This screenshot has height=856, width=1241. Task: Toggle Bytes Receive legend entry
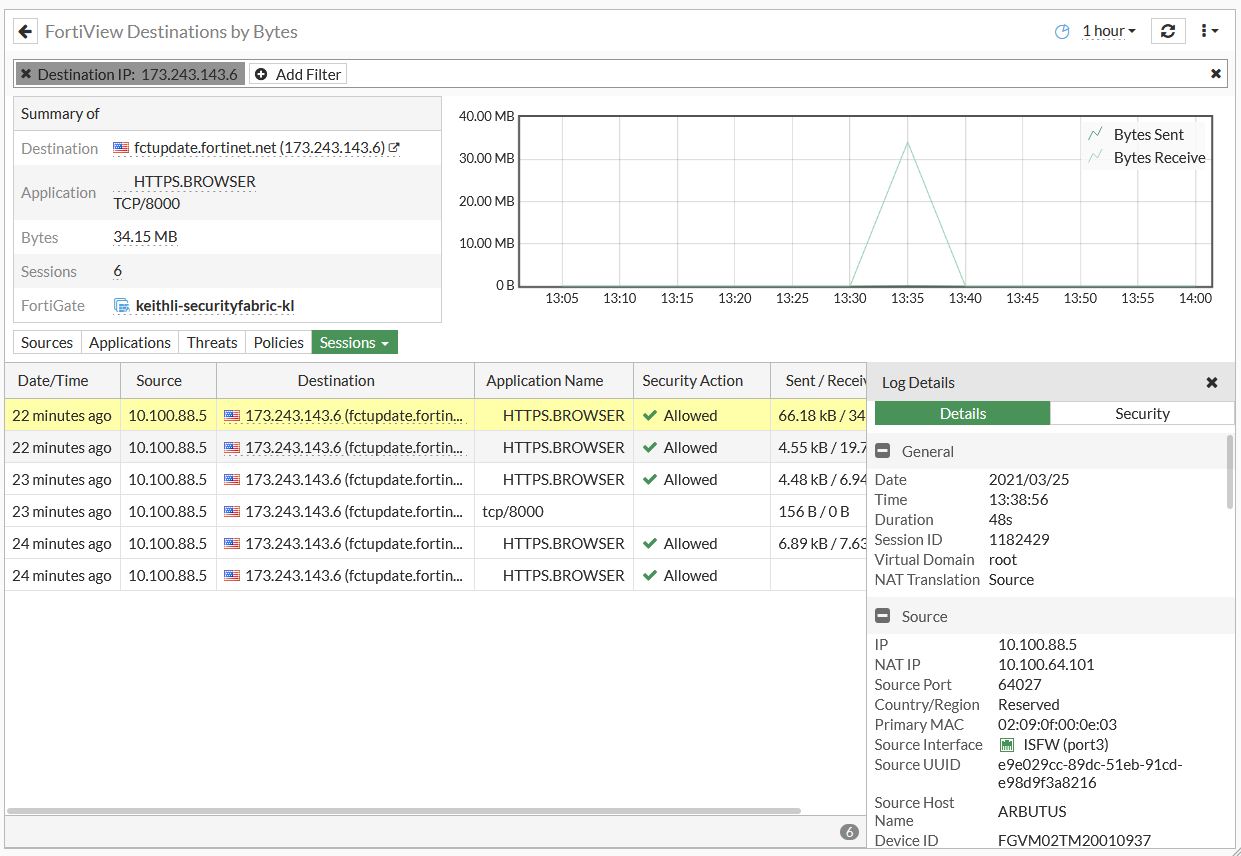pos(1158,158)
